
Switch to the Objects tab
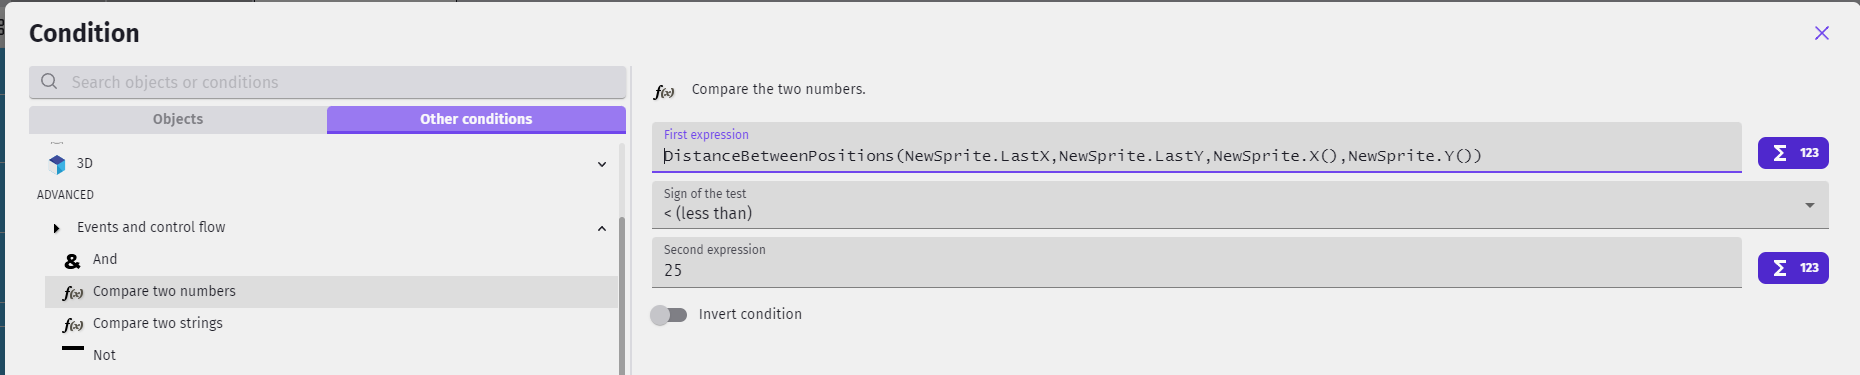[x=178, y=119]
